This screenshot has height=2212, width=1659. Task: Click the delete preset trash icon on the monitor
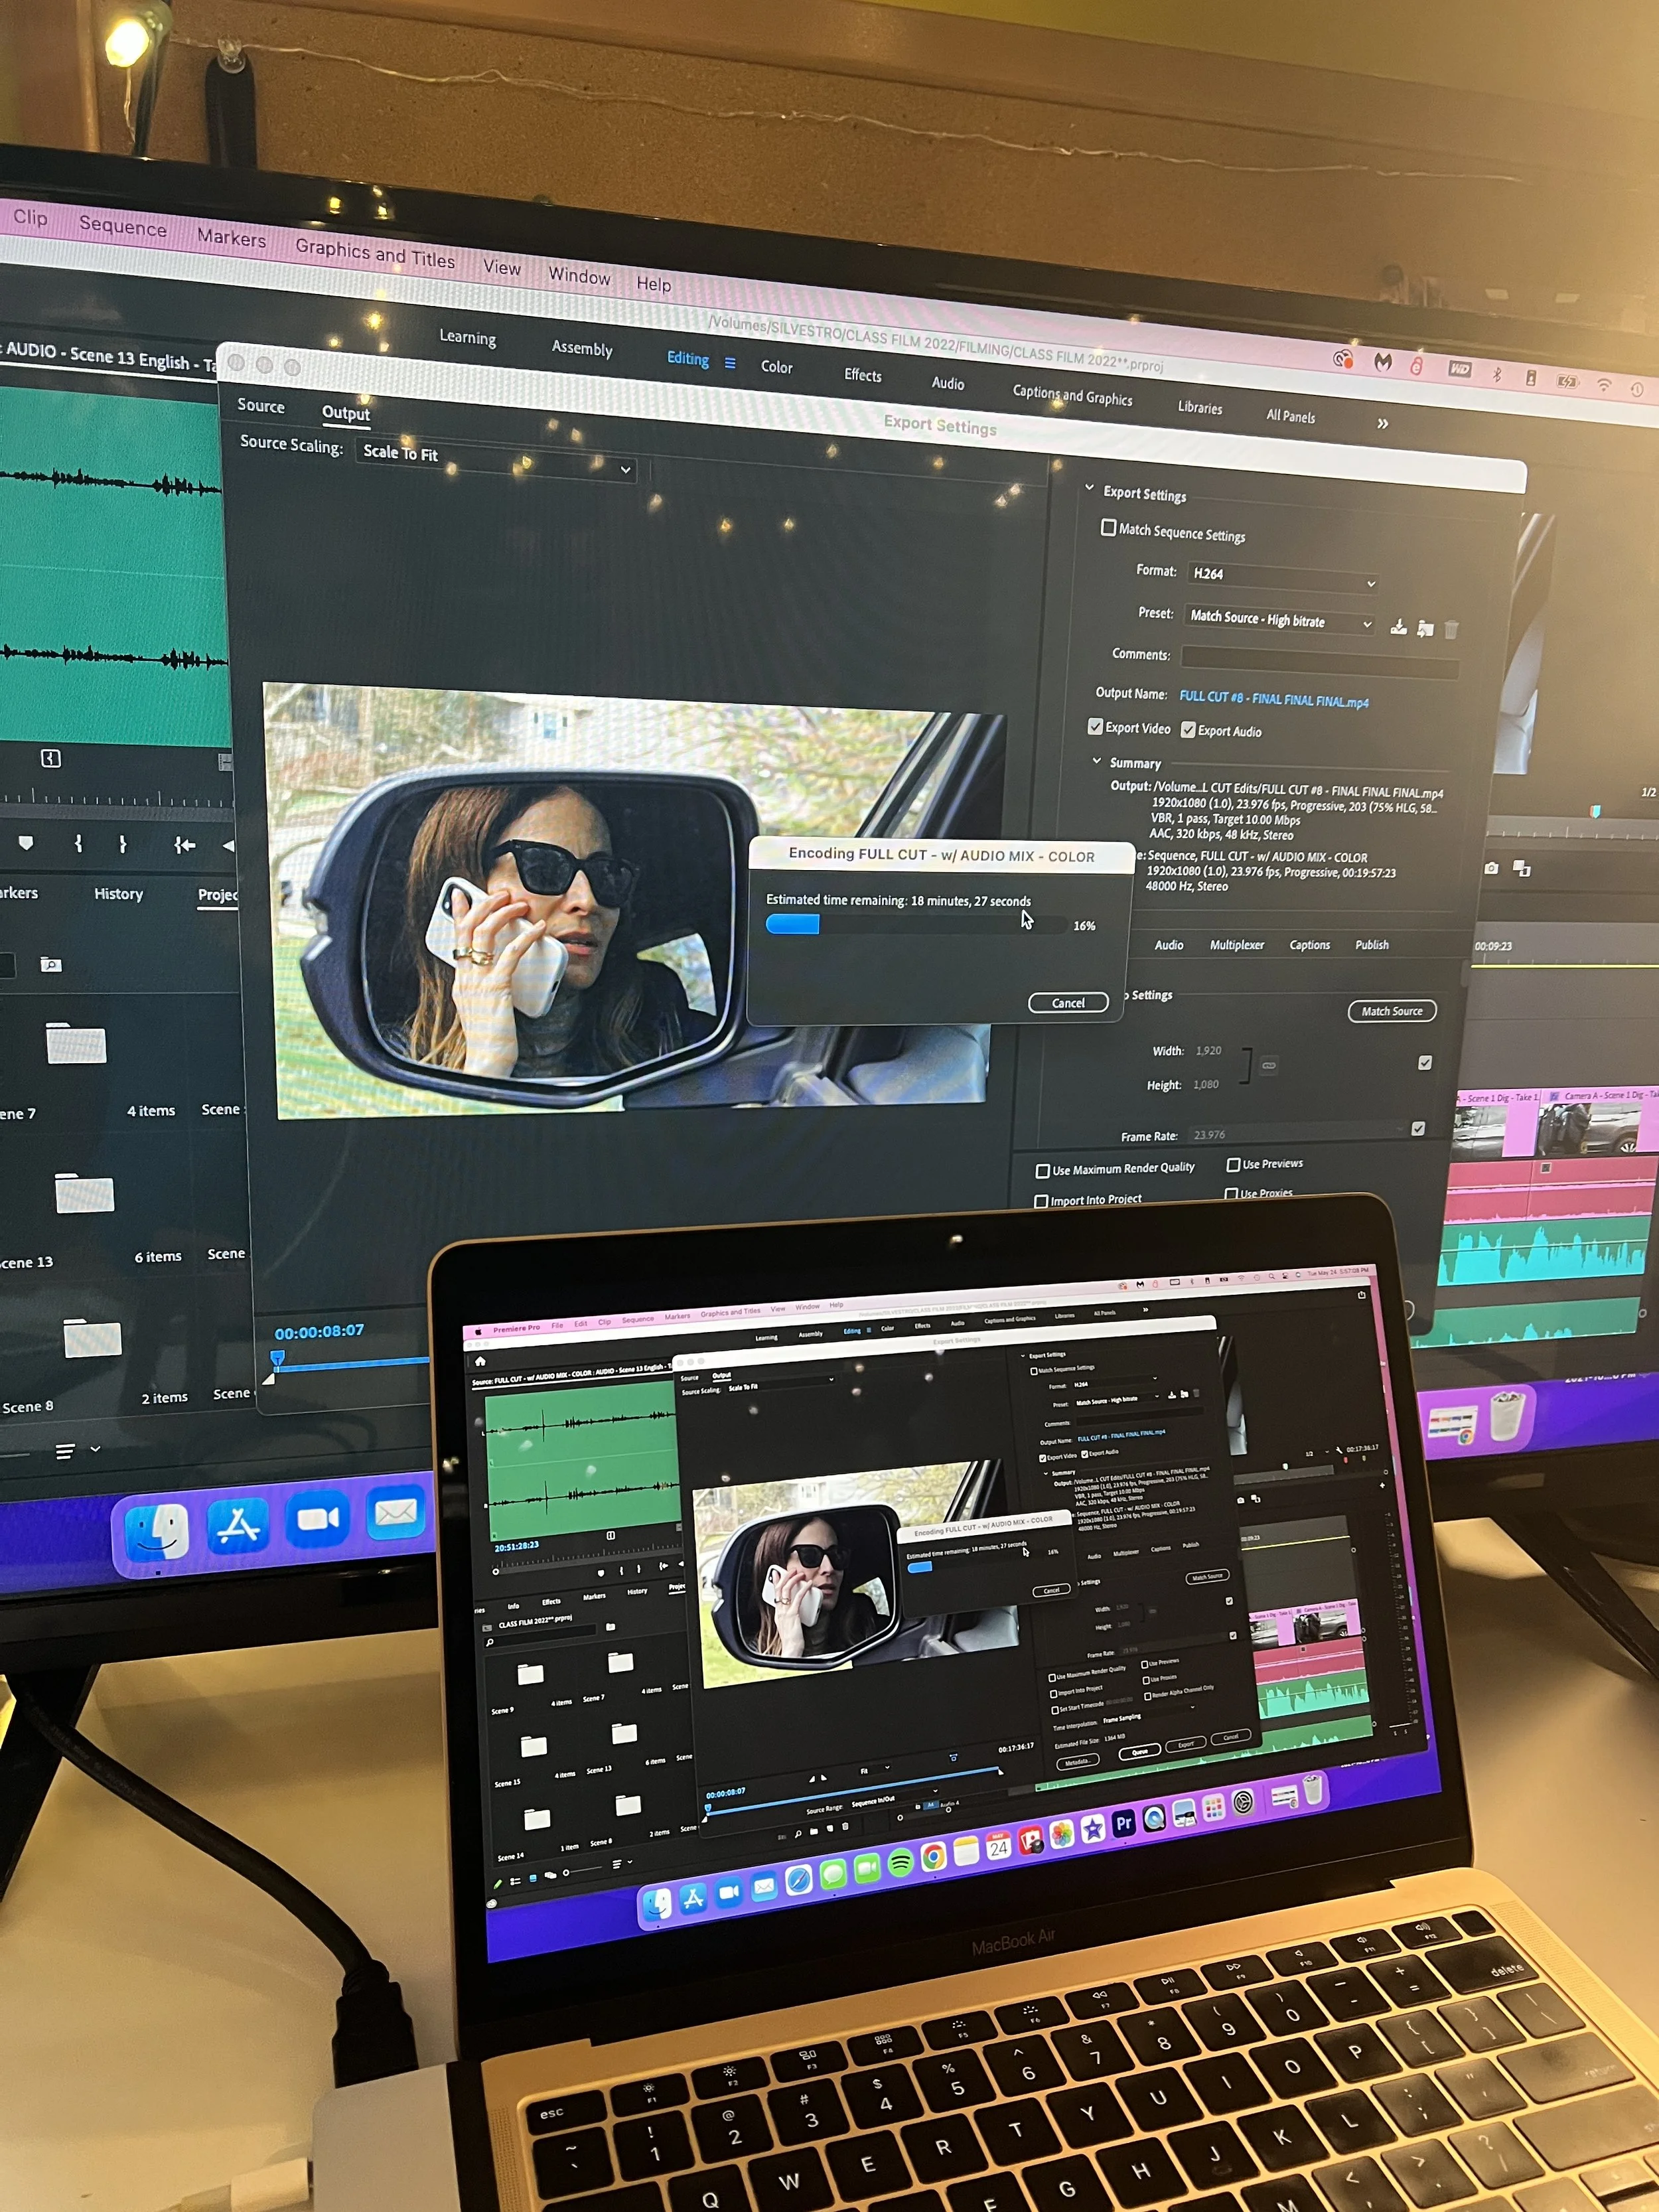coord(1451,629)
